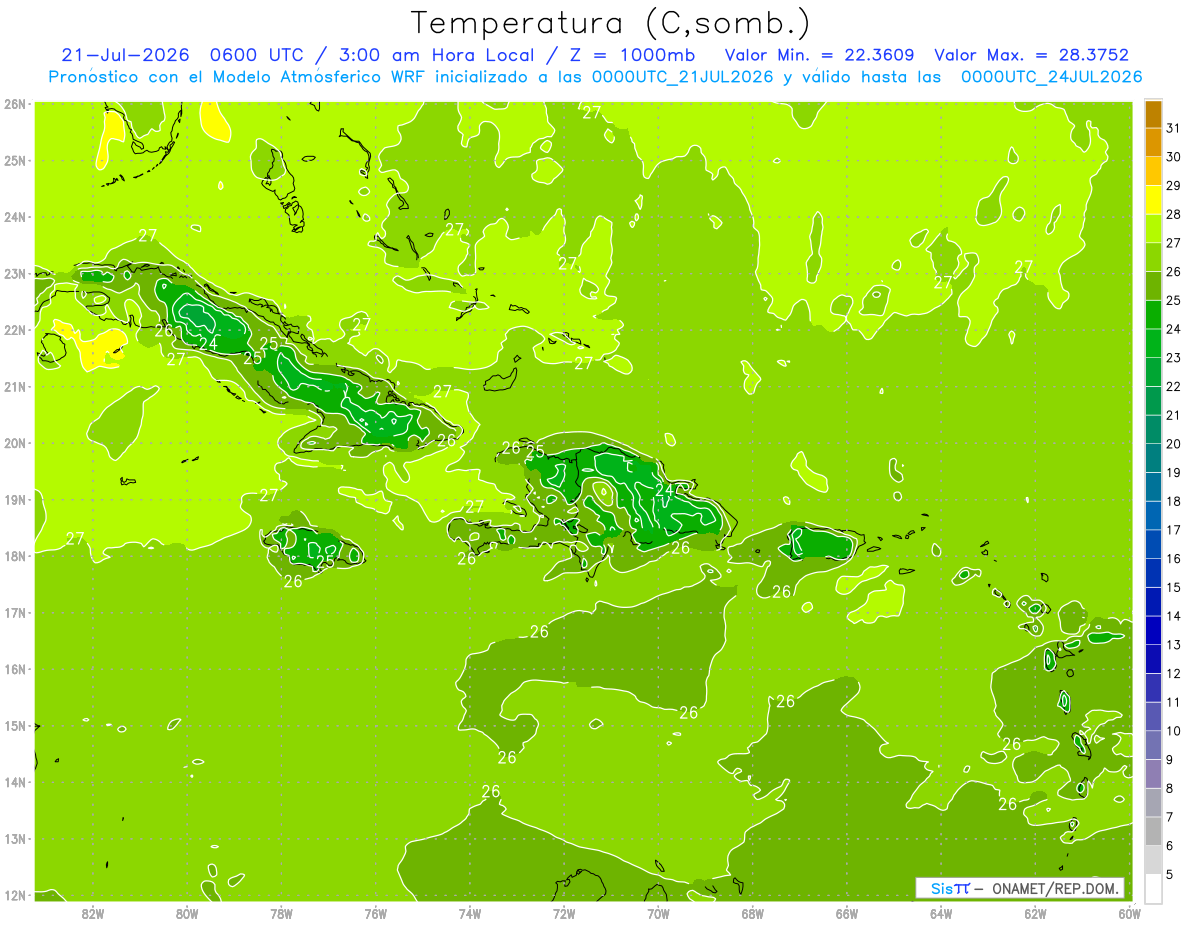1200x927 pixels.
Task: Click the 22N latitude axis label
Action: pos(14,330)
